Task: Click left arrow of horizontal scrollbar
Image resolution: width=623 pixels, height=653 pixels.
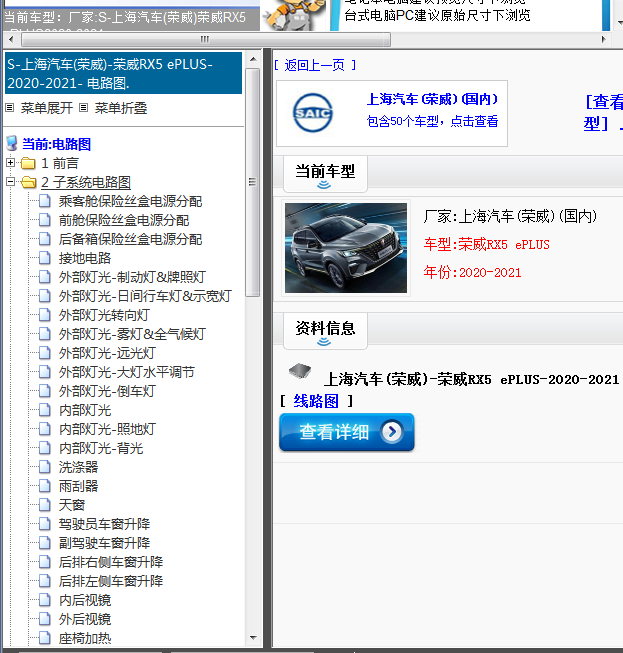Action: 11,40
